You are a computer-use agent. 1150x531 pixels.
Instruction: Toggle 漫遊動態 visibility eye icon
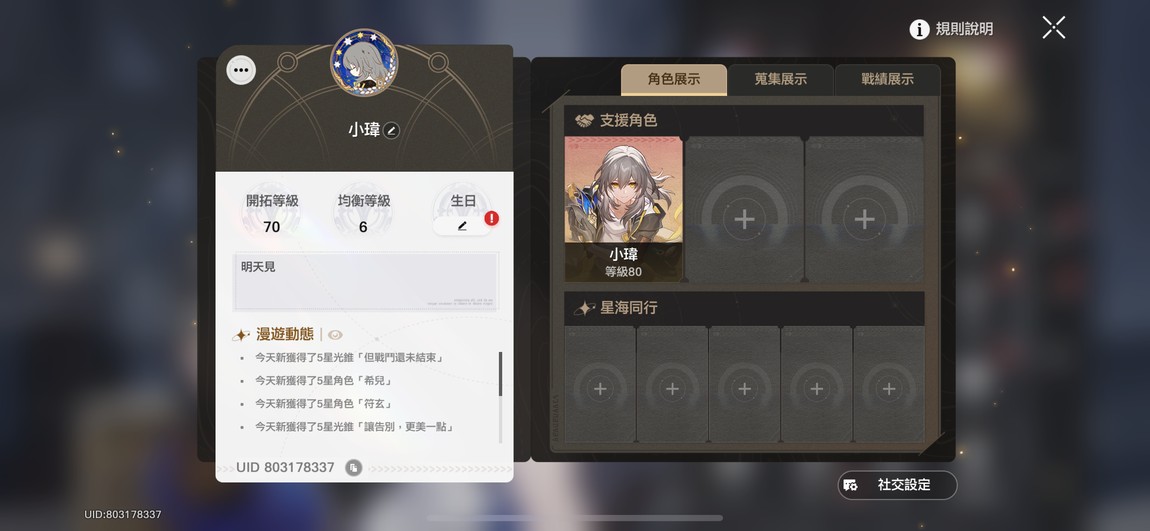[x=335, y=334]
